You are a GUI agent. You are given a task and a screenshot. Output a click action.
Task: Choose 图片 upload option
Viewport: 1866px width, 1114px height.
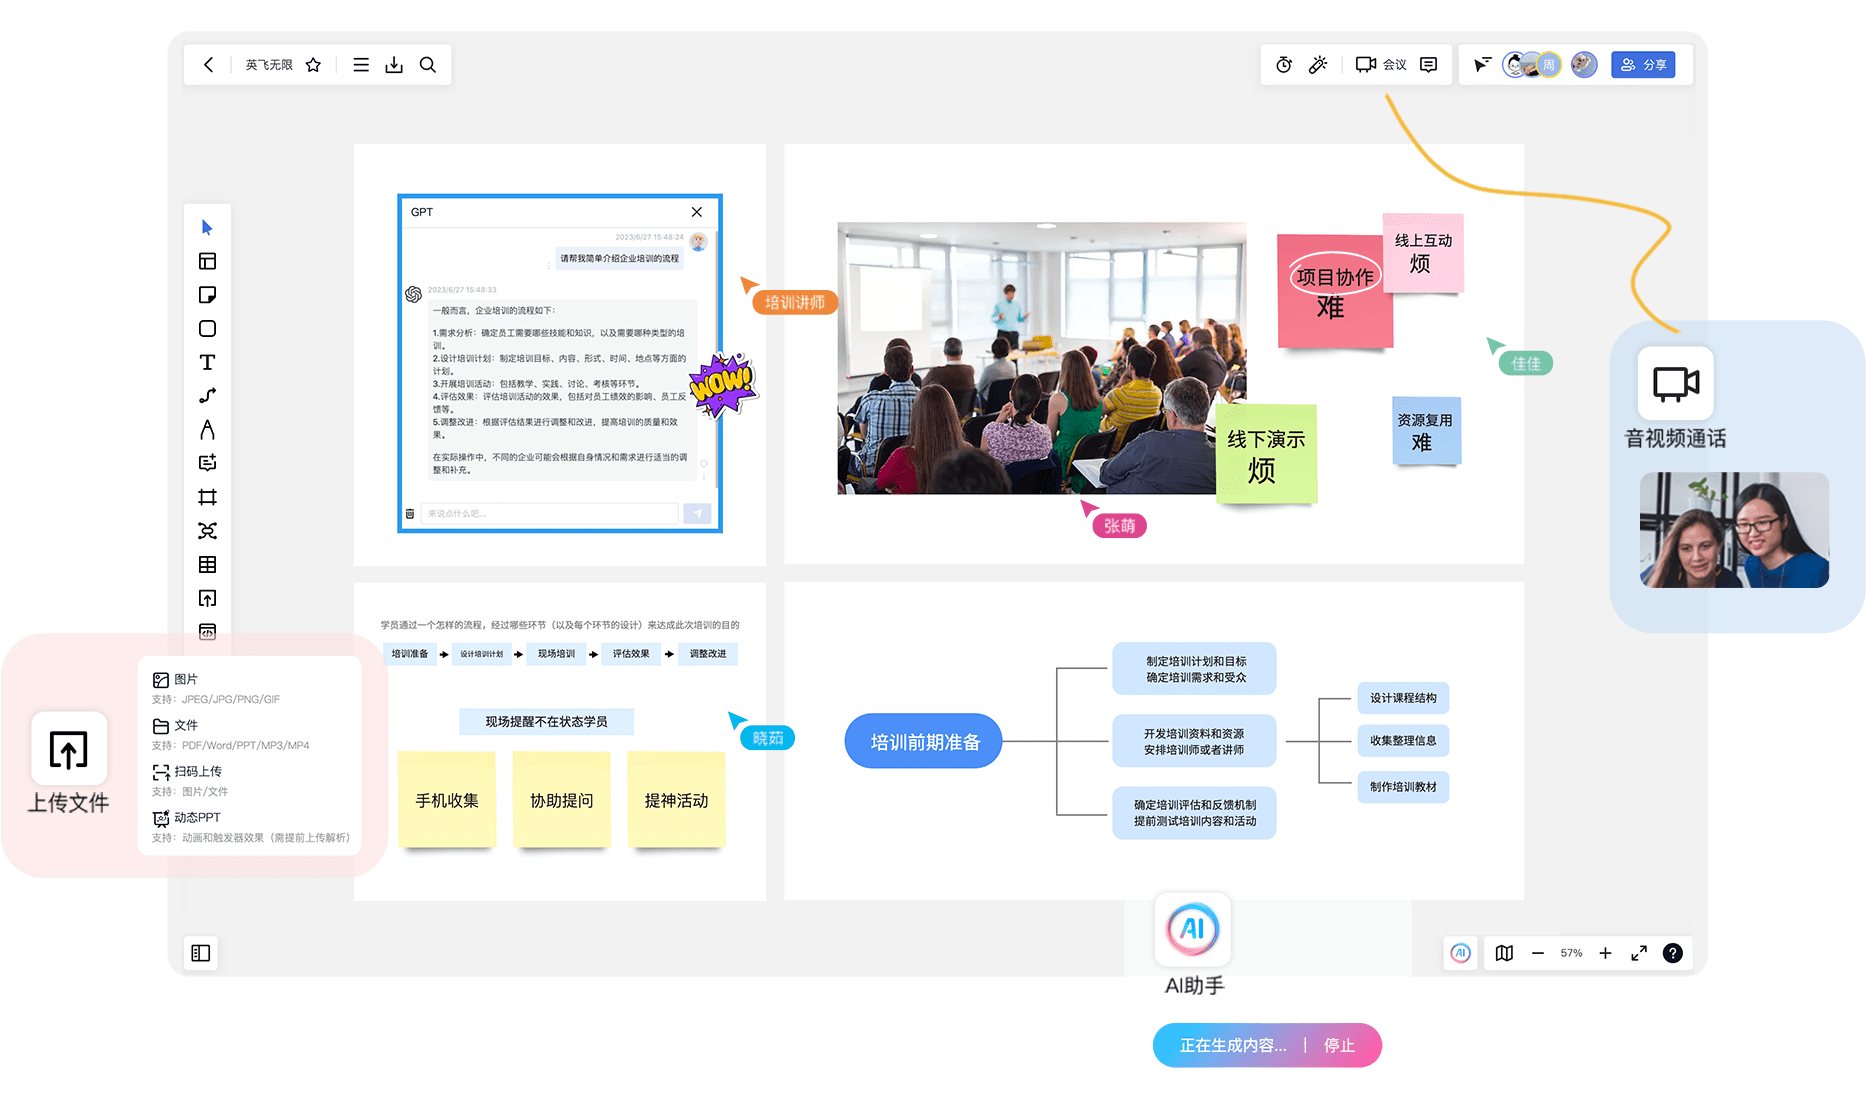(x=175, y=679)
